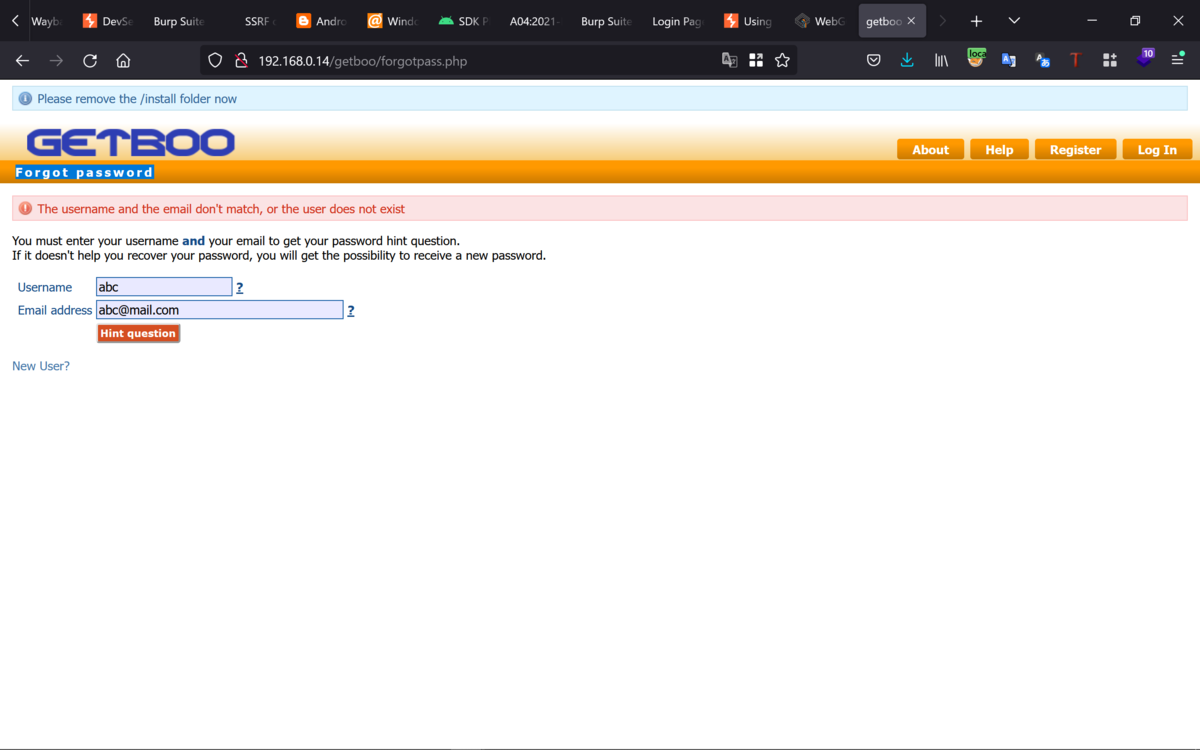
Task: Bookmark this page with the star
Action: click(782, 61)
